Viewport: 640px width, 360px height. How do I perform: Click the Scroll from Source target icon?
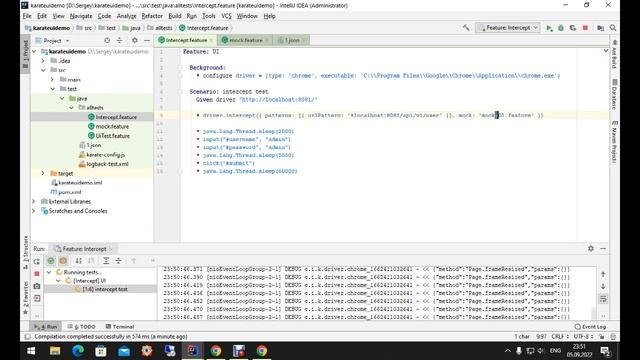pos(107,40)
